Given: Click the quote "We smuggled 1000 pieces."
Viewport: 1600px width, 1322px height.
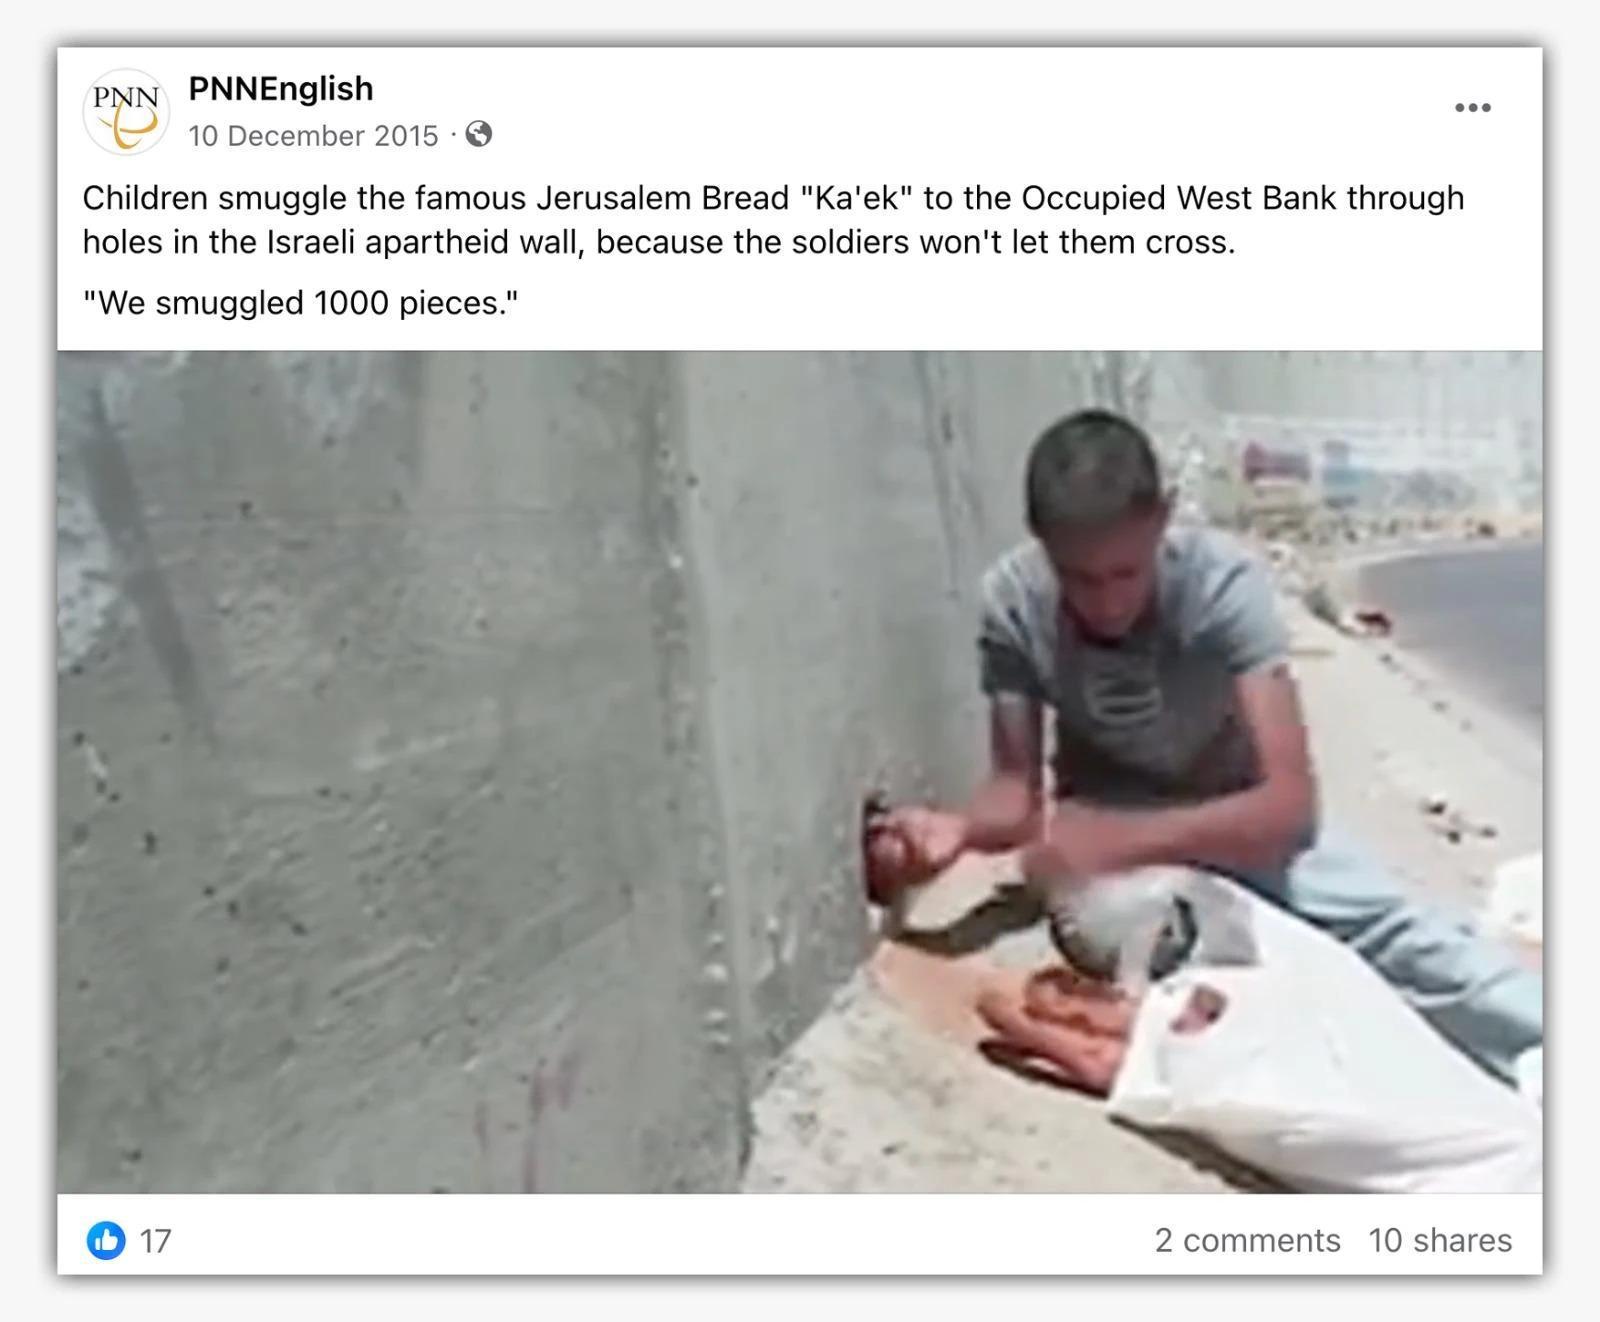Looking at the screenshot, I should click(300, 303).
